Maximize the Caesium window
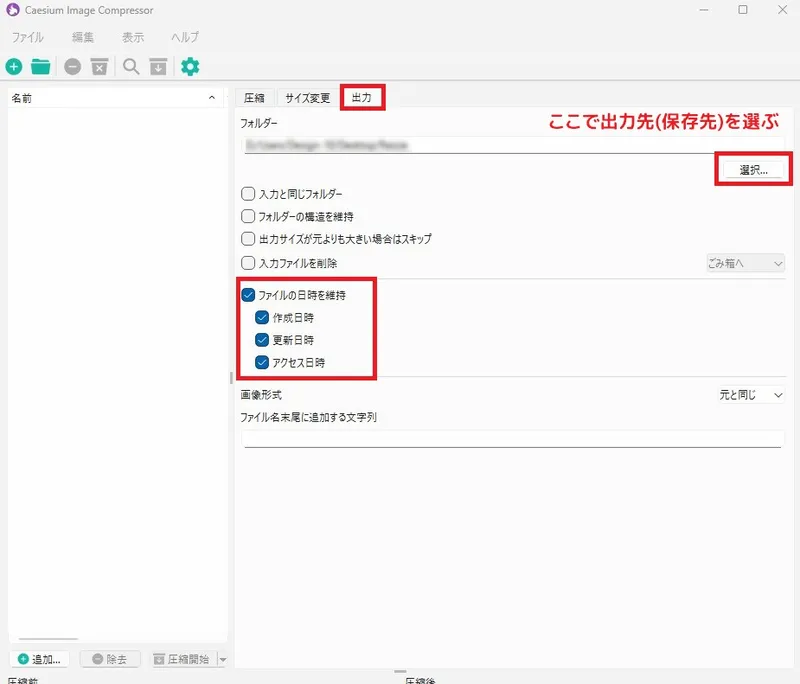 click(x=743, y=10)
